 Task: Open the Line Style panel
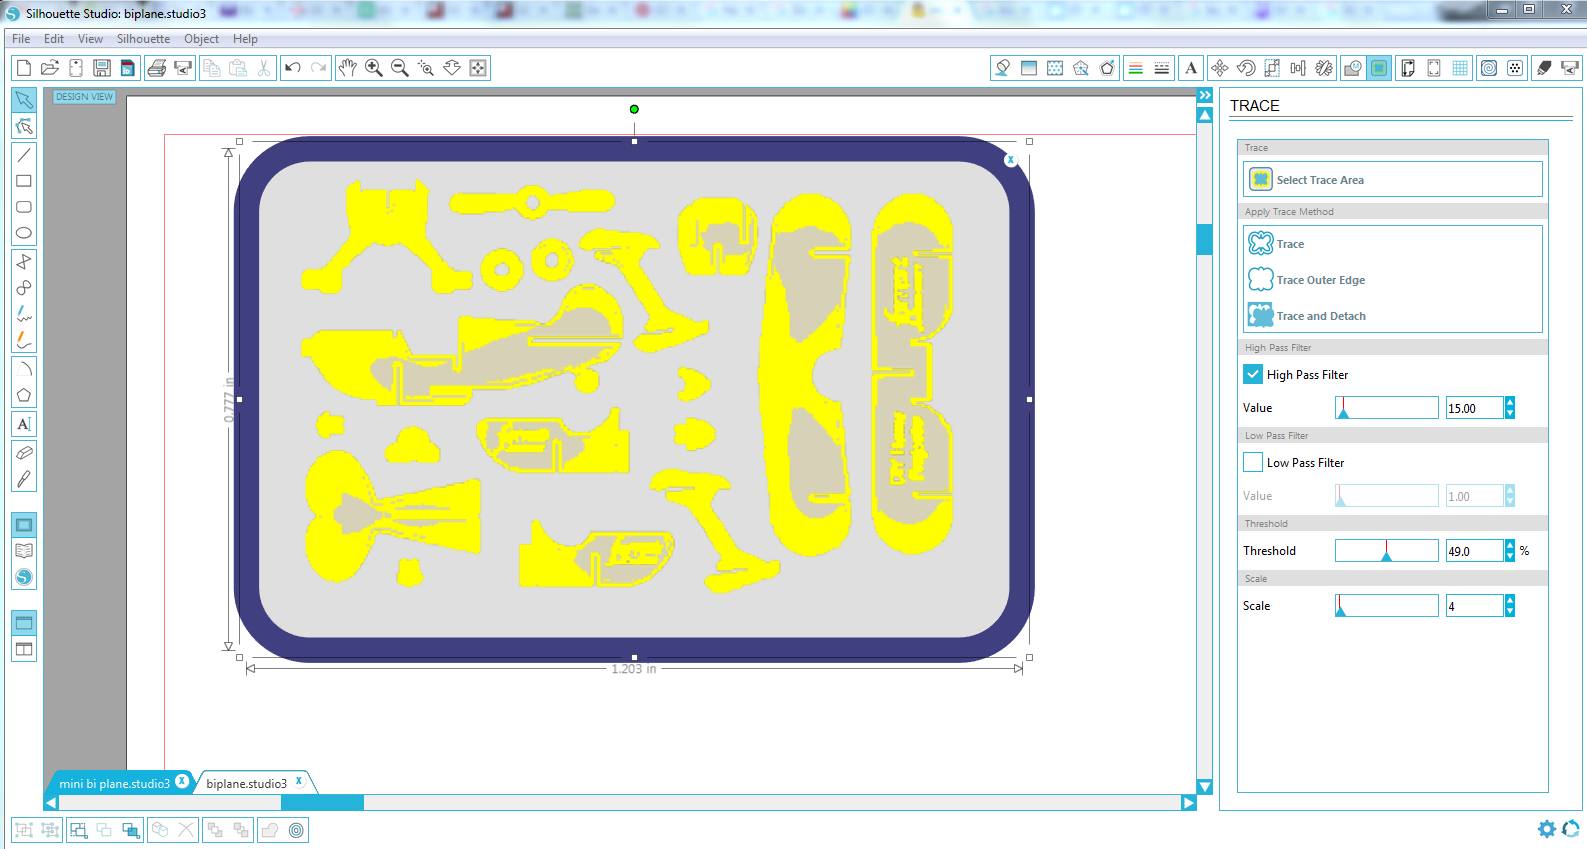(1161, 68)
